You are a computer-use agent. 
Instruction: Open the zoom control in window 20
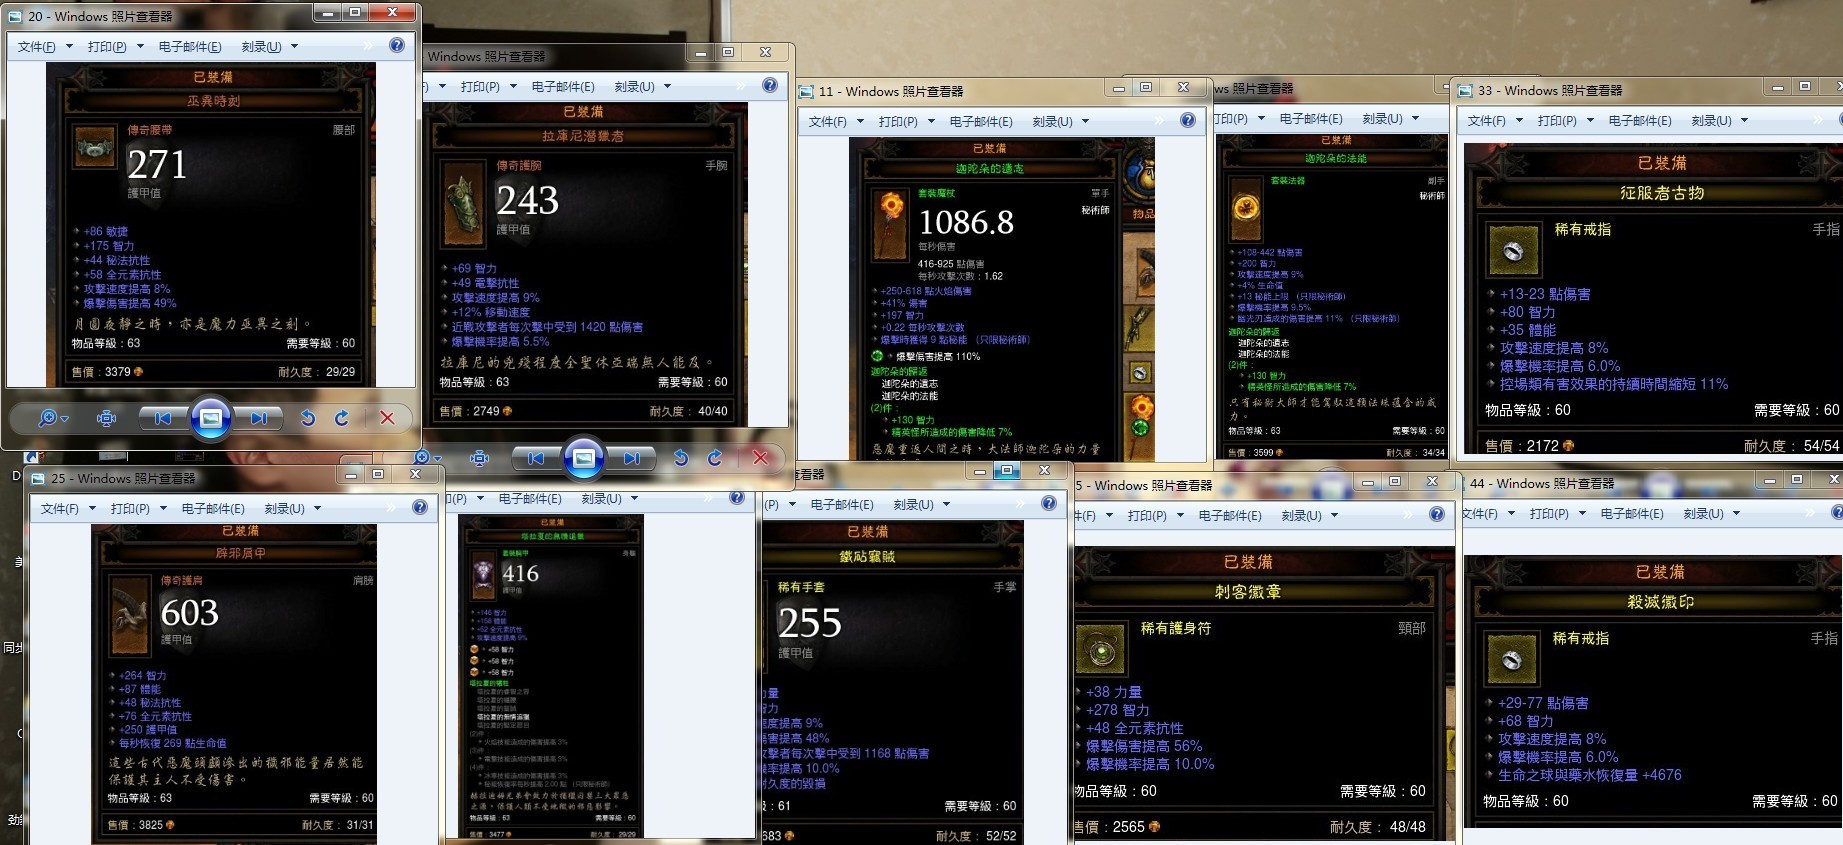tap(53, 418)
